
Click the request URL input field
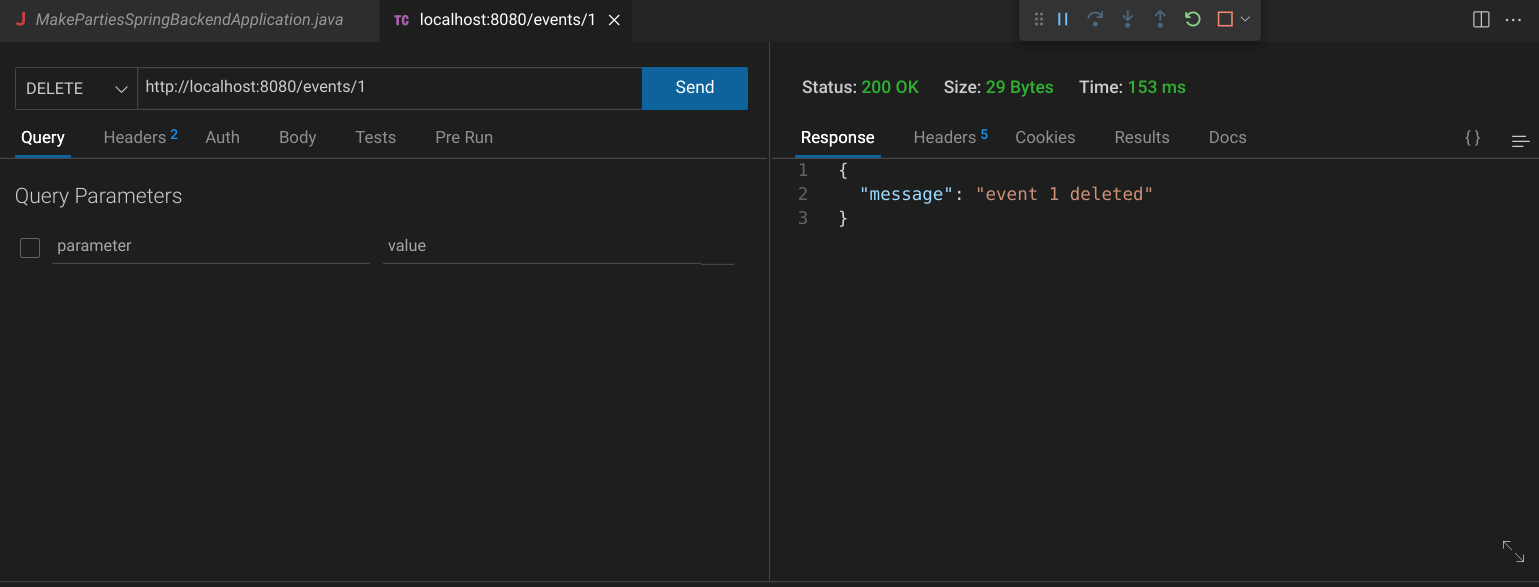(x=389, y=88)
